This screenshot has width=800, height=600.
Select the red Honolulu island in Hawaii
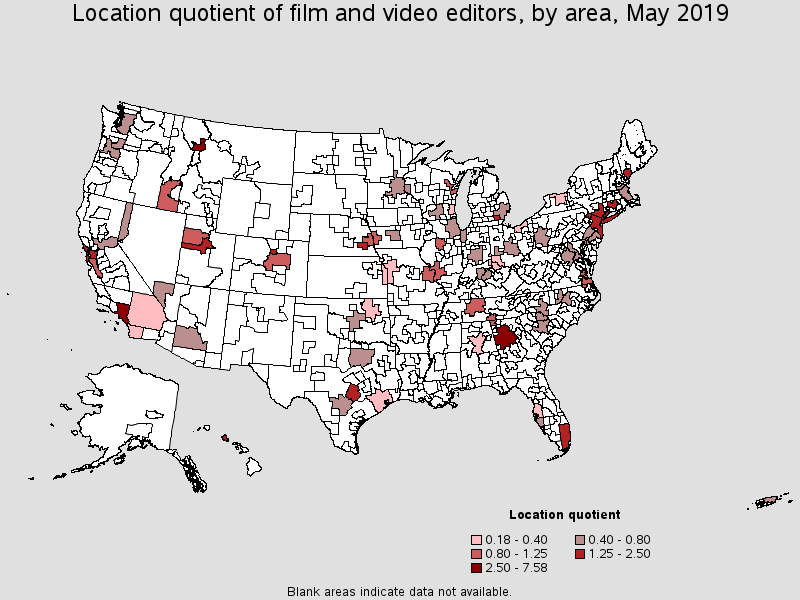click(x=225, y=438)
